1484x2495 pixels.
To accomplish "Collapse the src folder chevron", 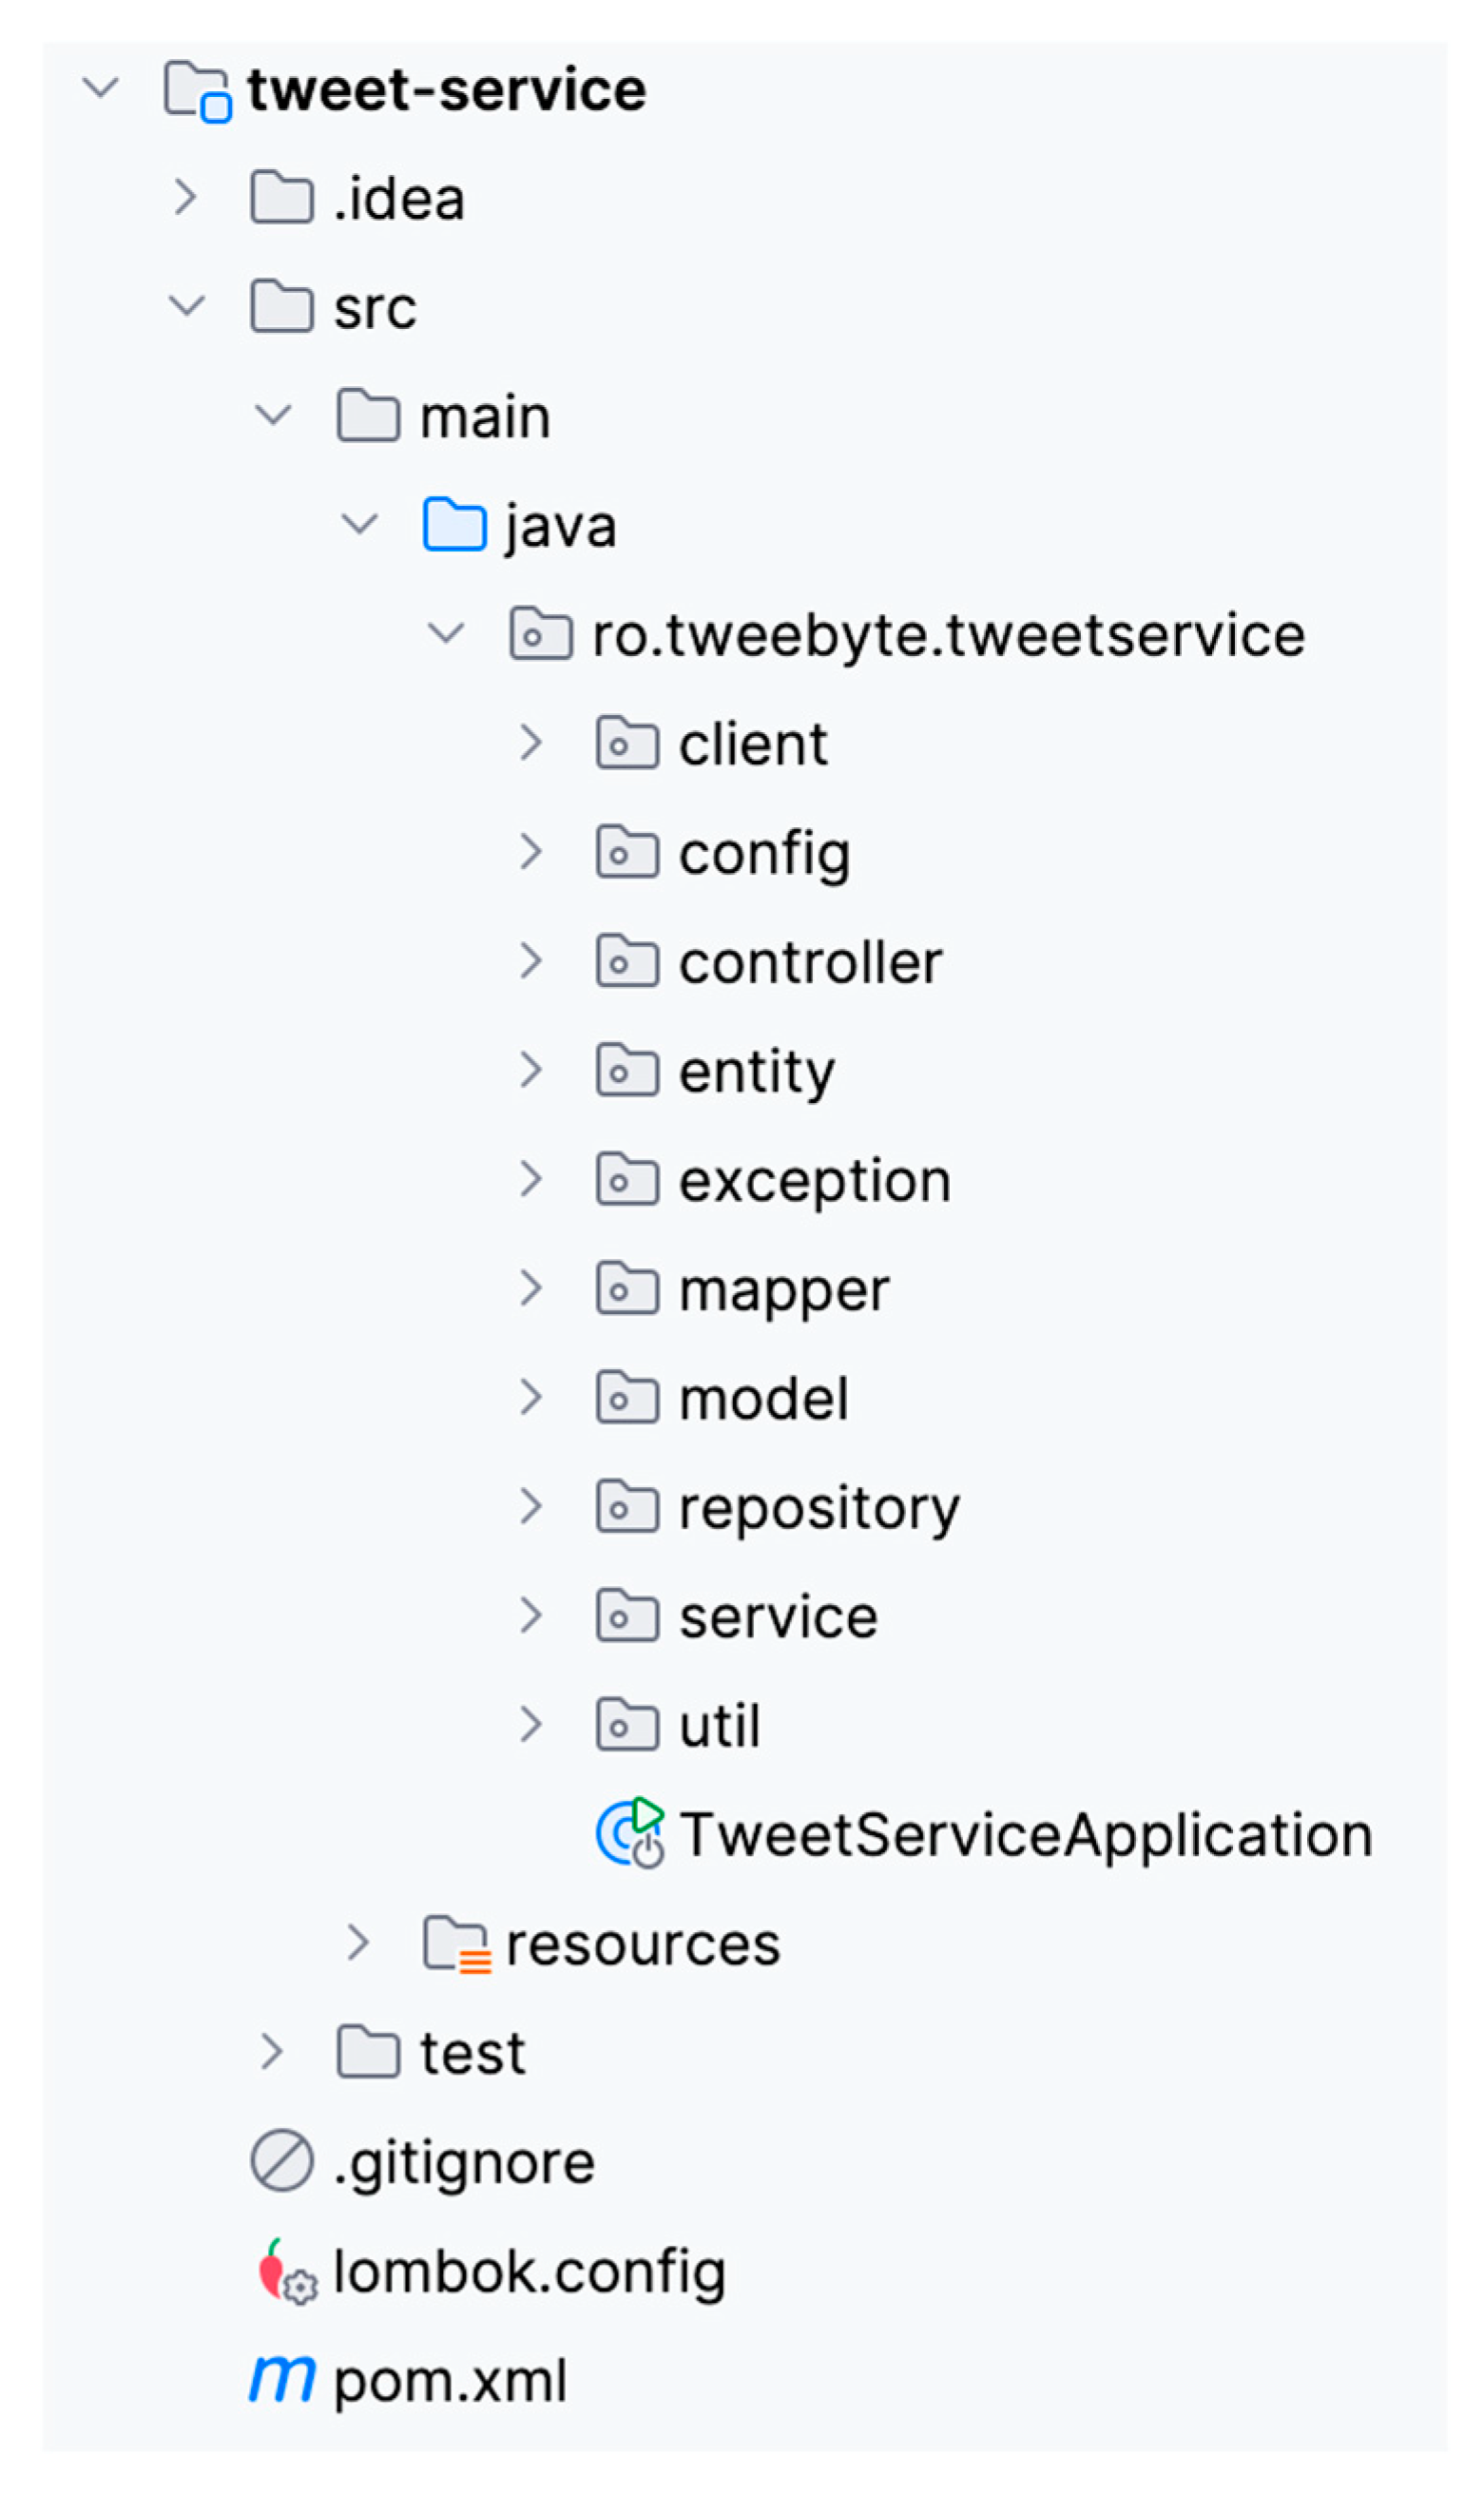I will [x=187, y=306].
